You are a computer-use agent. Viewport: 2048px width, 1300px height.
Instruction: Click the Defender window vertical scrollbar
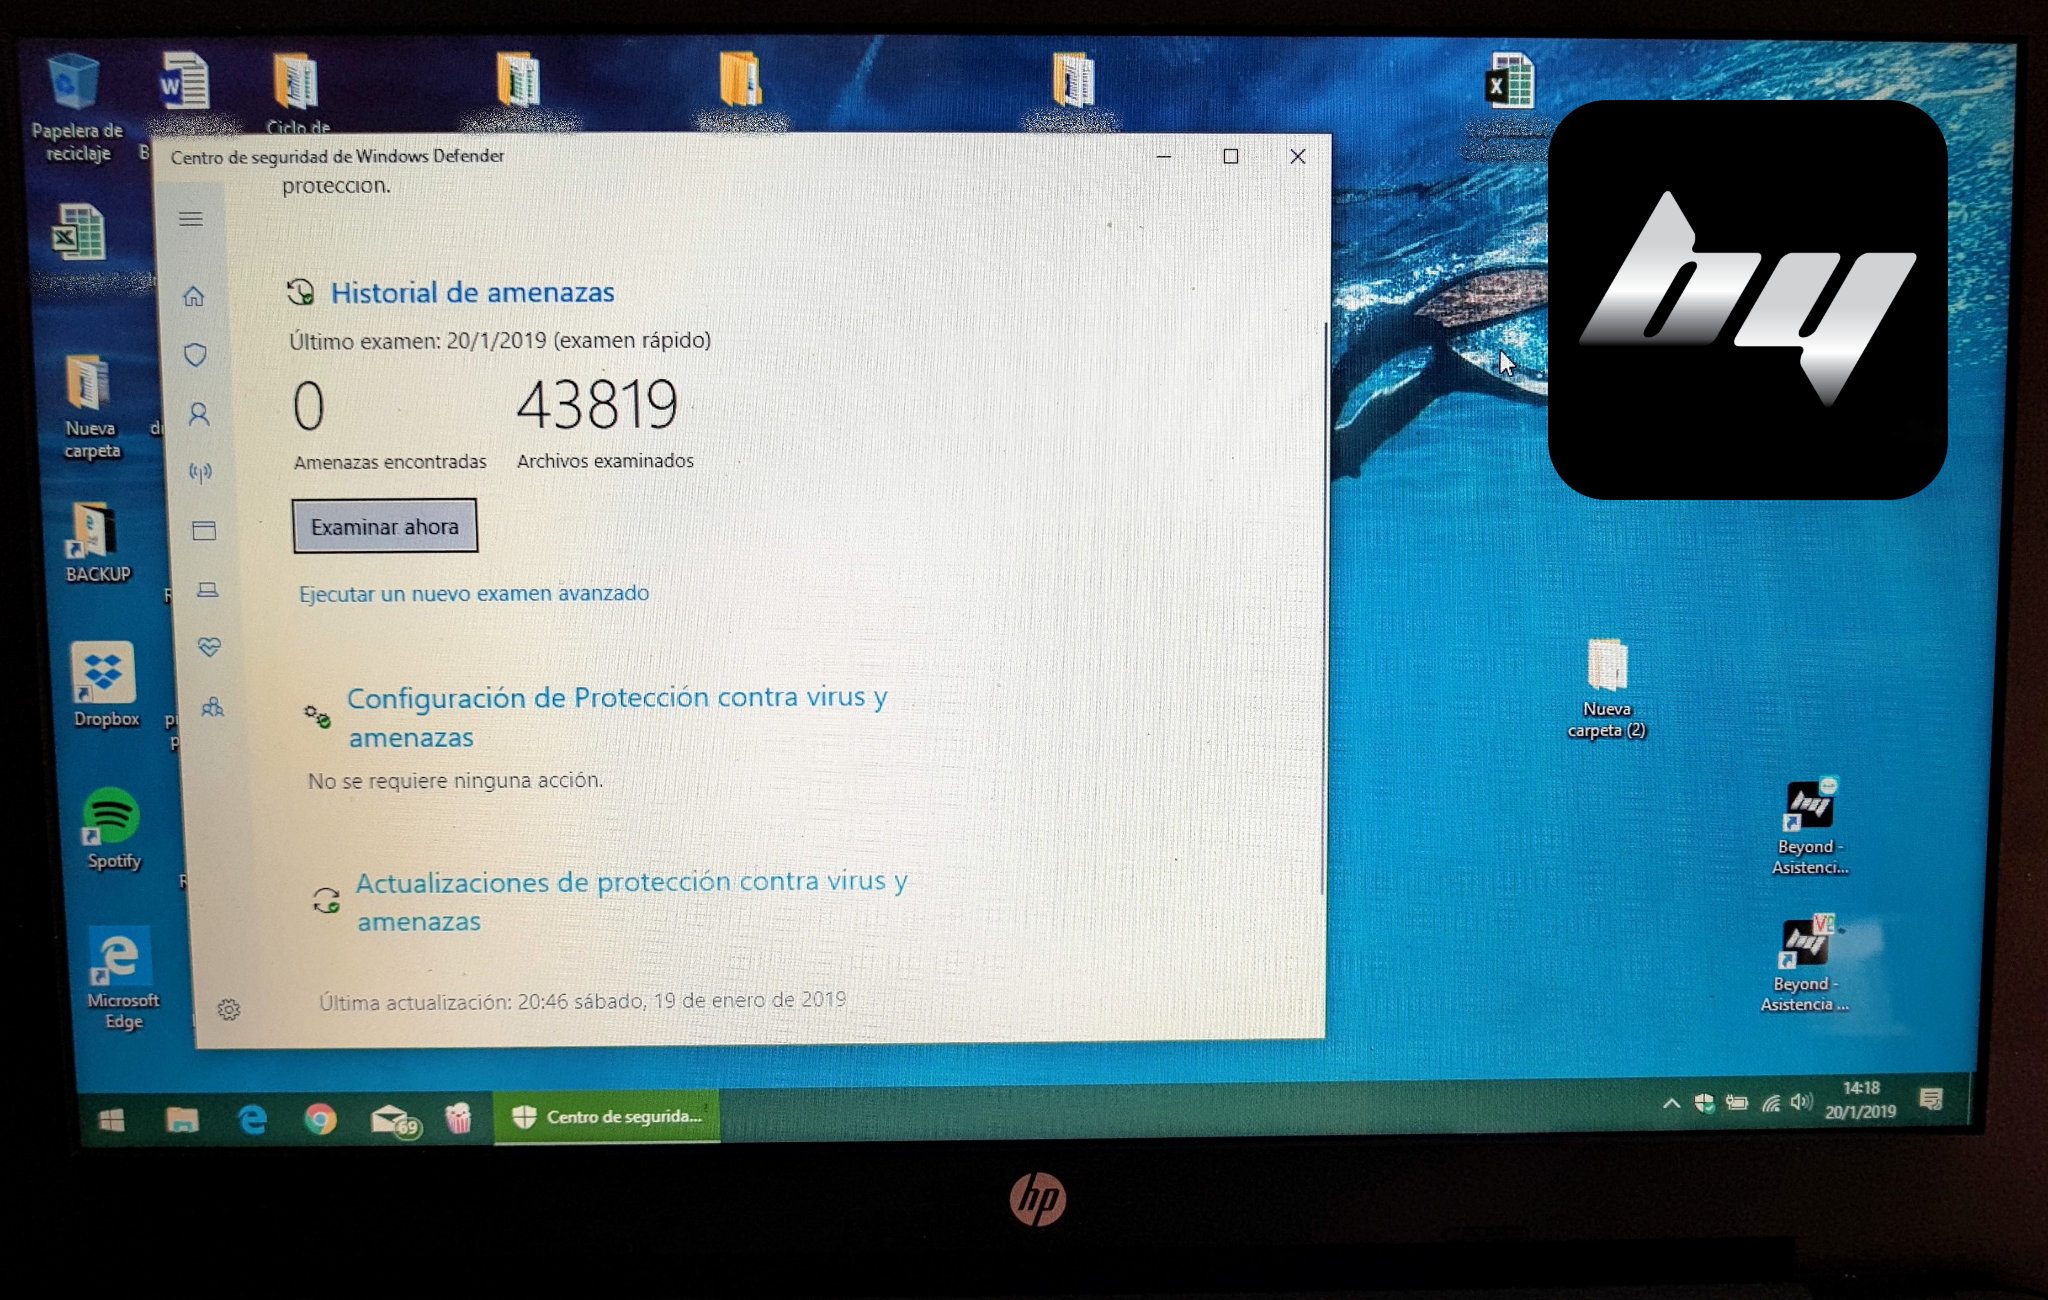click(x=1324, y=600)
